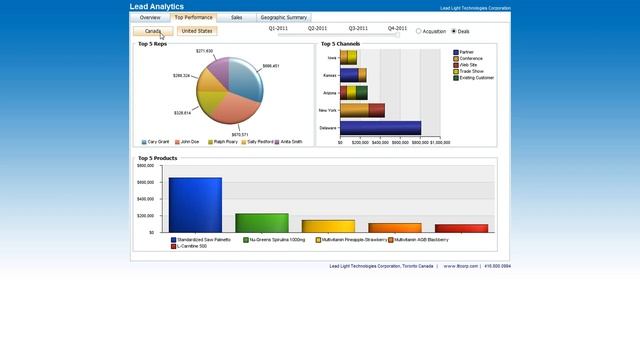Click the yellow Multivitamin Pineapple-Strawberry product bar
Viewport: 640px width, 360px height.
pyautogui.click(x=328, y=226)
